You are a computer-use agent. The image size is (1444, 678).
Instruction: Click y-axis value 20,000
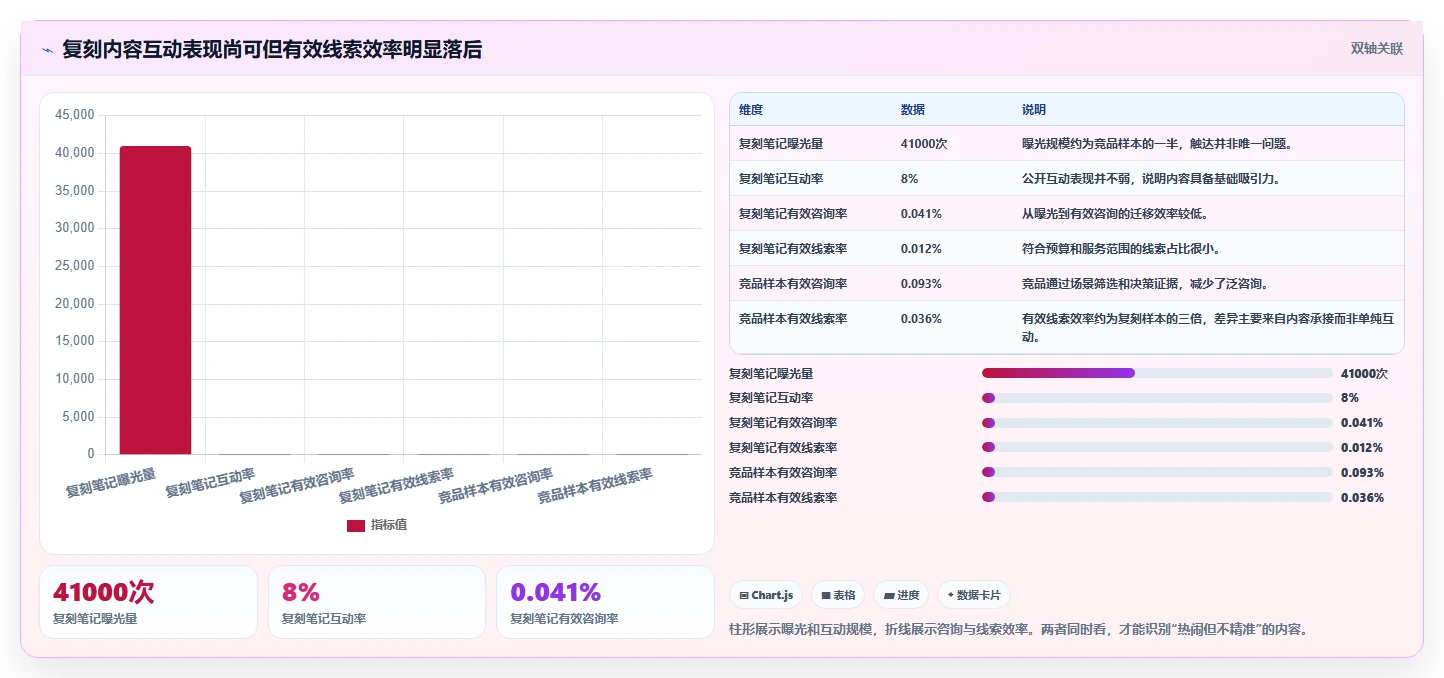coord(74,304)
